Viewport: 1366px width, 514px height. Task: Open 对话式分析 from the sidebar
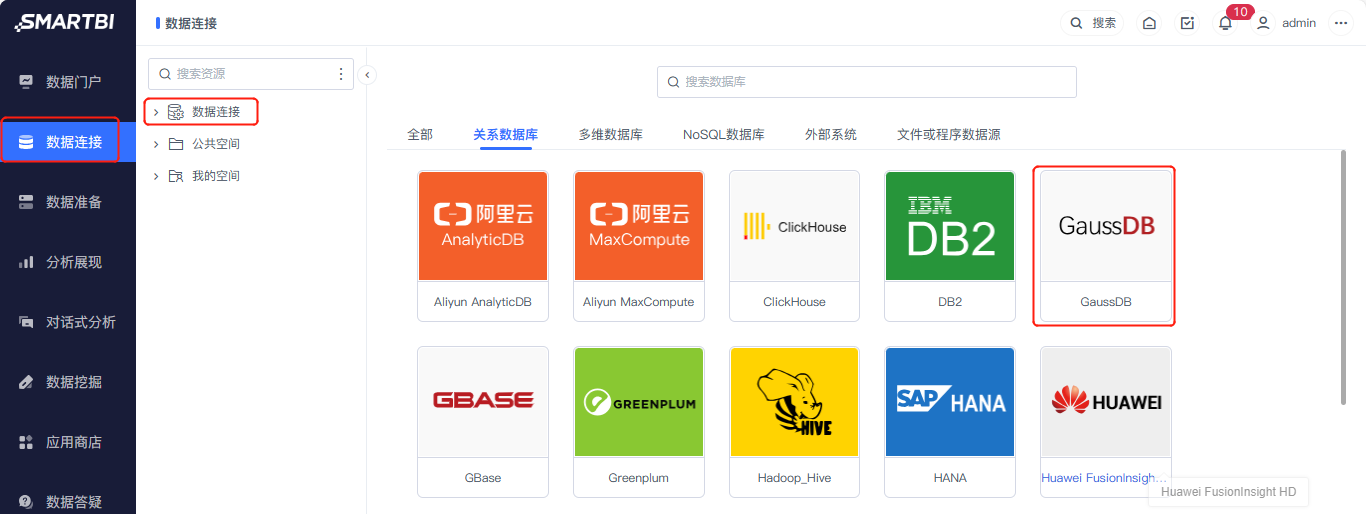pos(68,322)
